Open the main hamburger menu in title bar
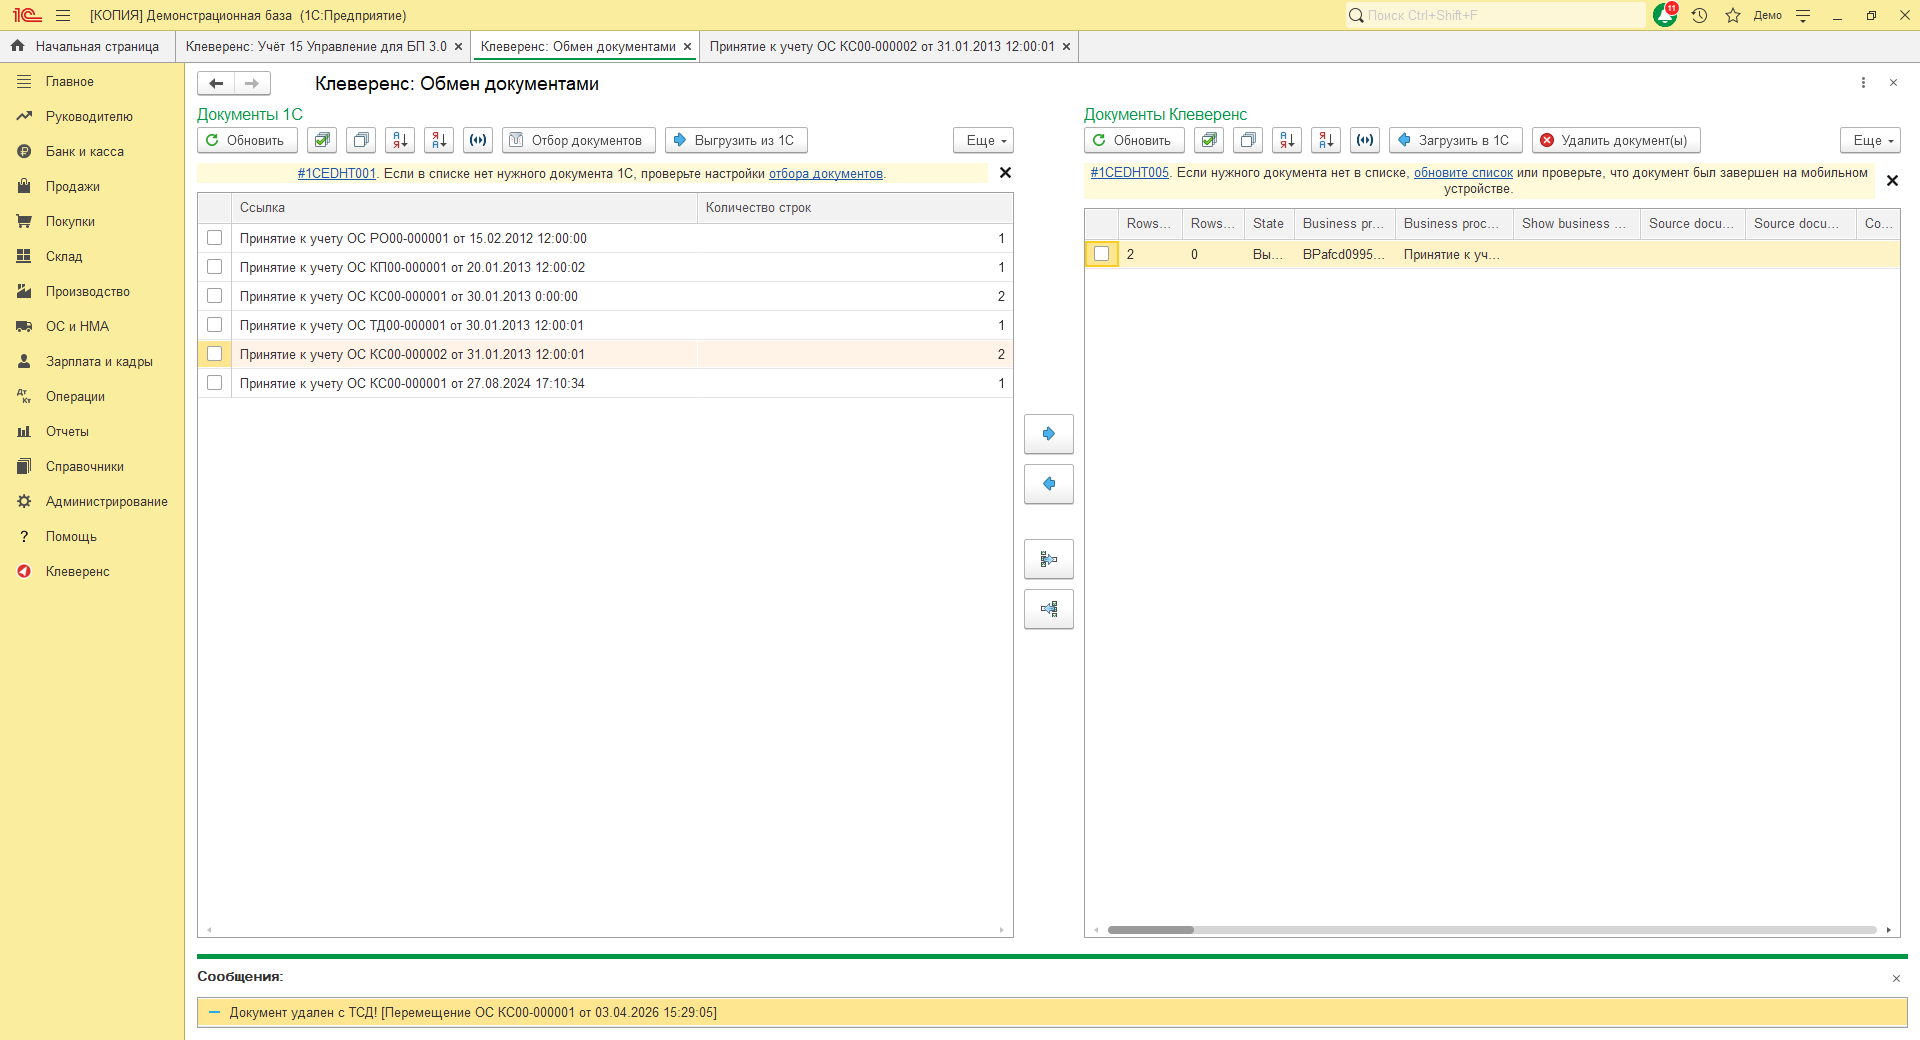Screen dimensions: 1920x1040 [63, 15]
